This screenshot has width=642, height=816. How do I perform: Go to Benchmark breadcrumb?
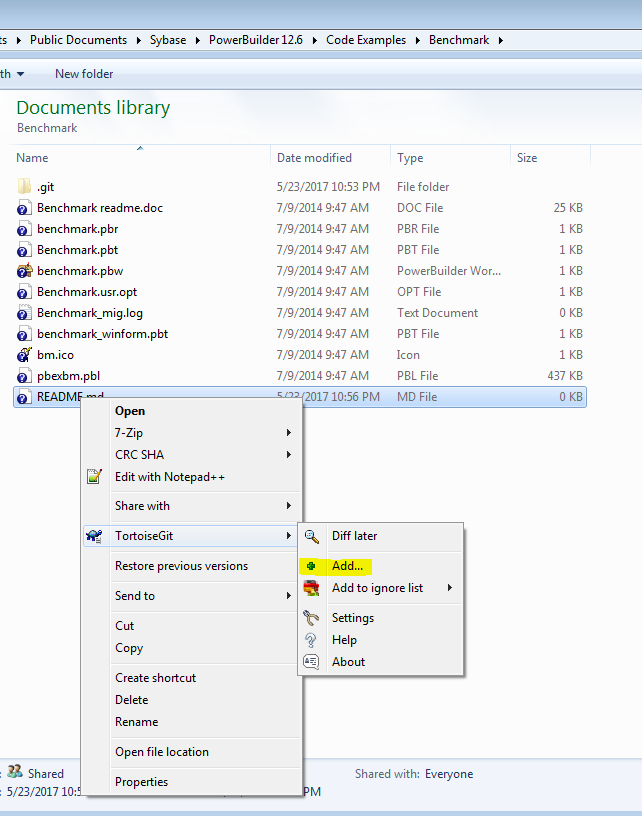pos(459,40)
